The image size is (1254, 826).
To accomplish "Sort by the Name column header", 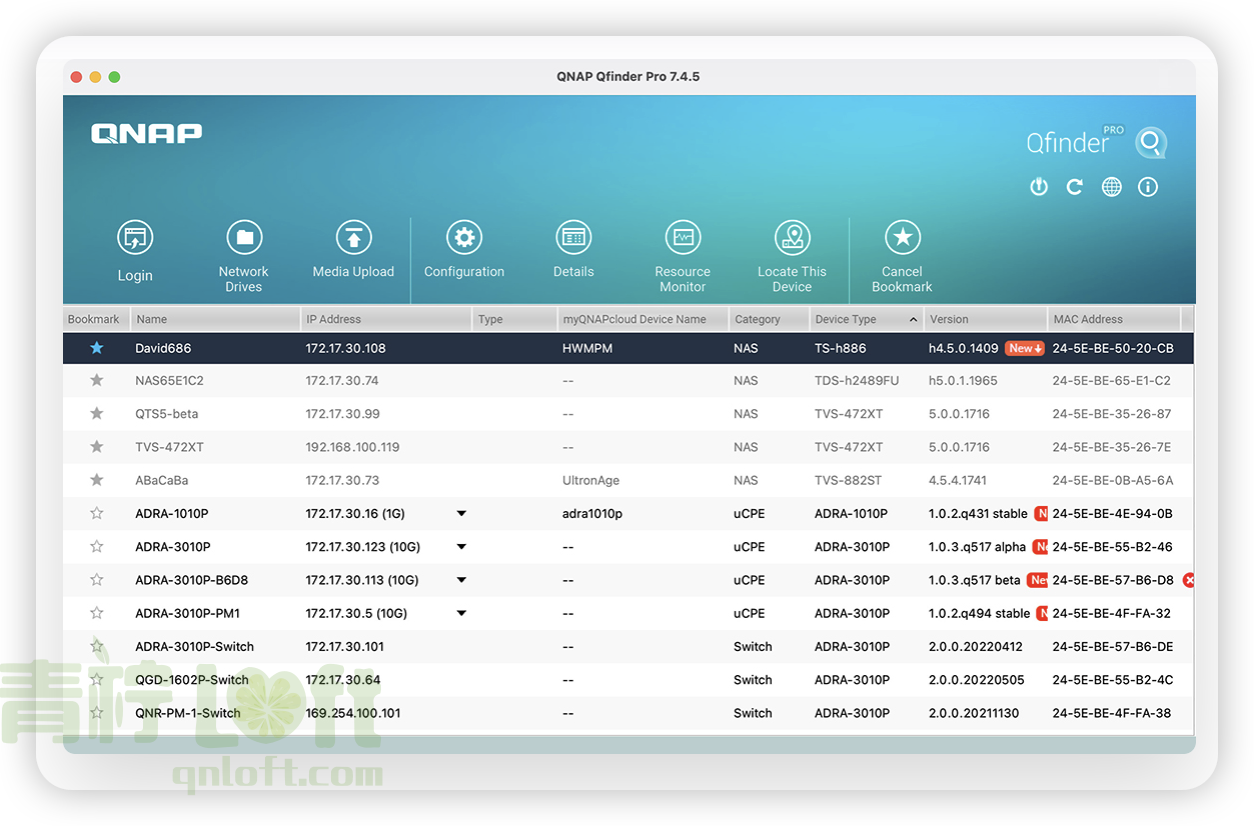I will tap(216, 320).
